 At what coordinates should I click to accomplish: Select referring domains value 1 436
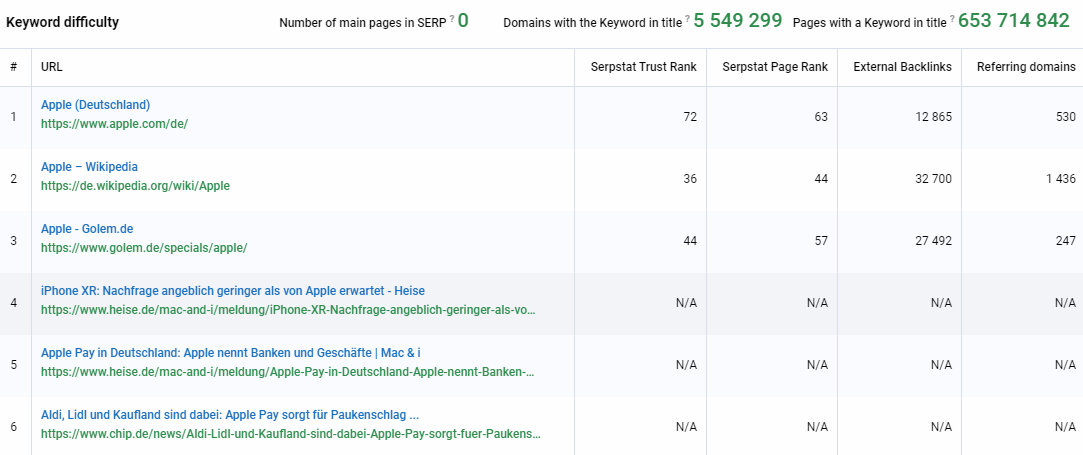coord(1061,179)
